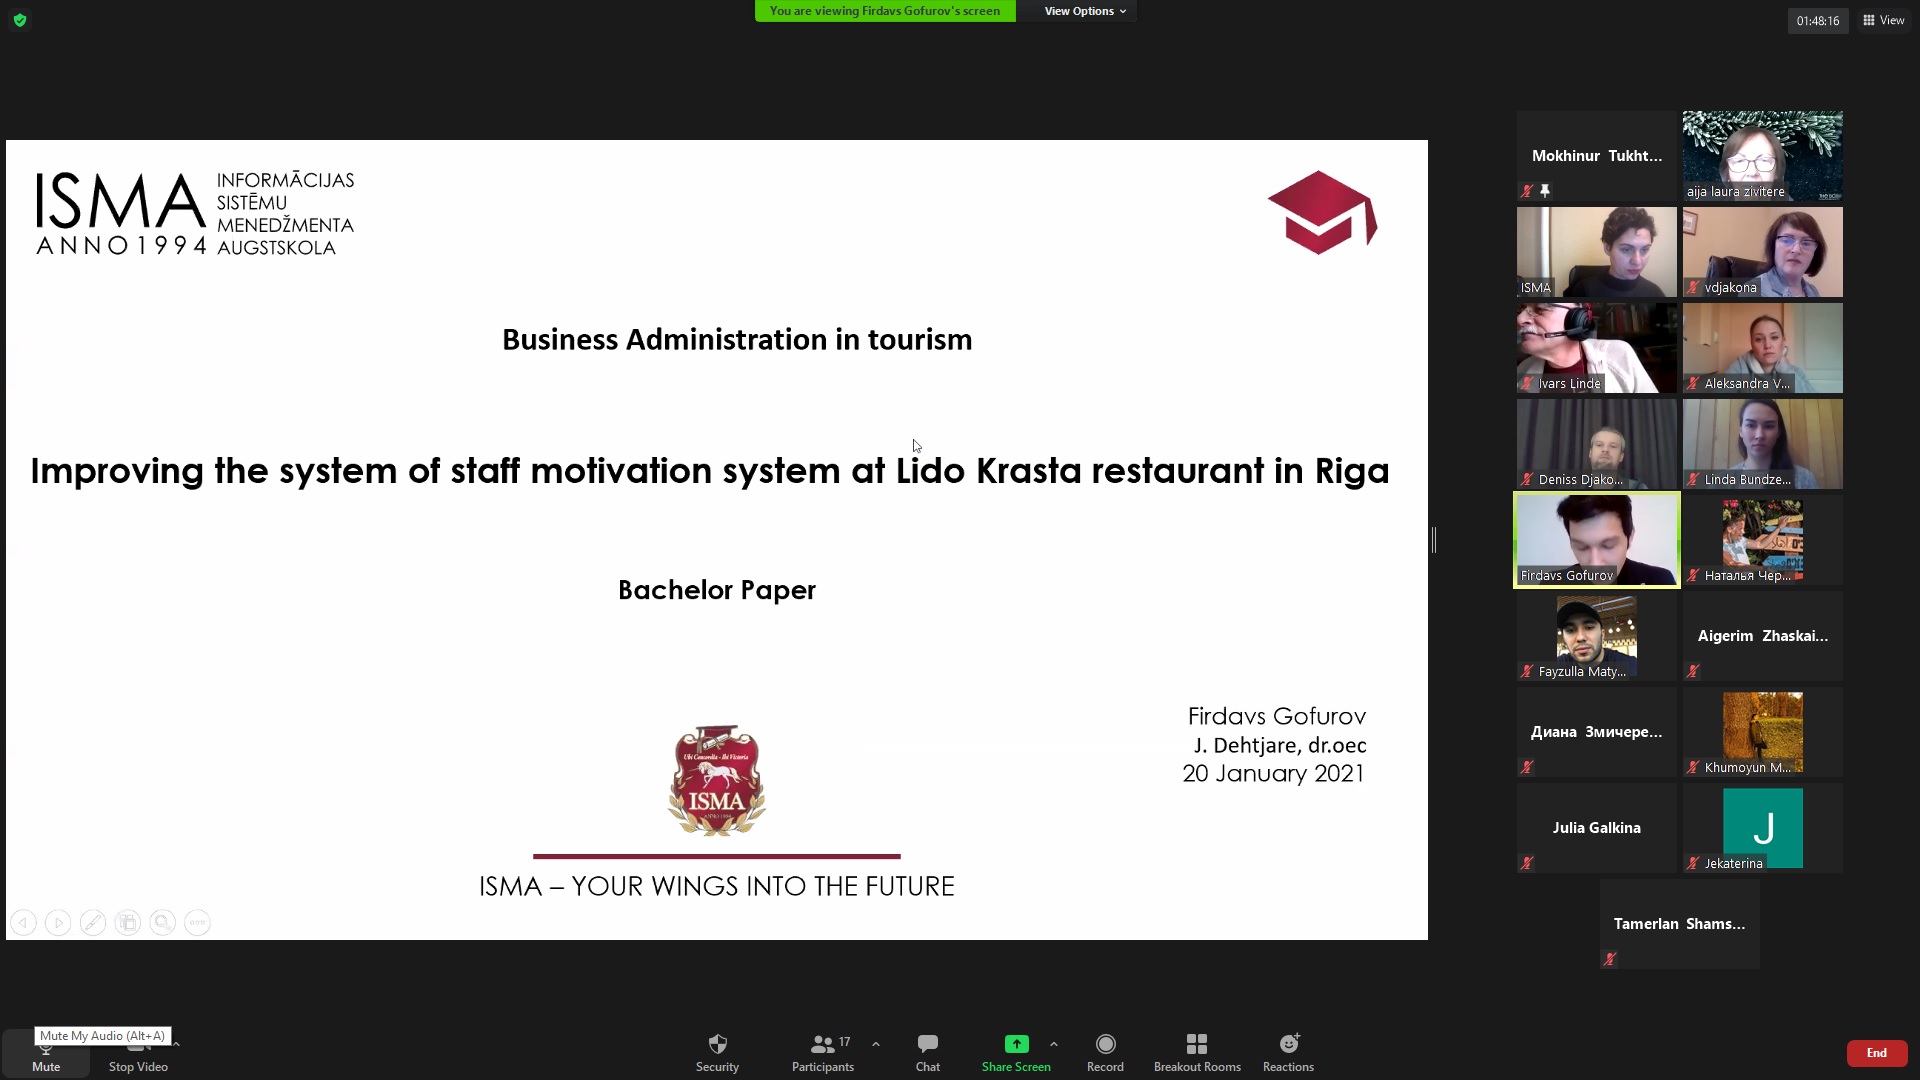1920x1080 pixels.
Task: Go to next slide arrow in presentation
Action: [58, 922]
